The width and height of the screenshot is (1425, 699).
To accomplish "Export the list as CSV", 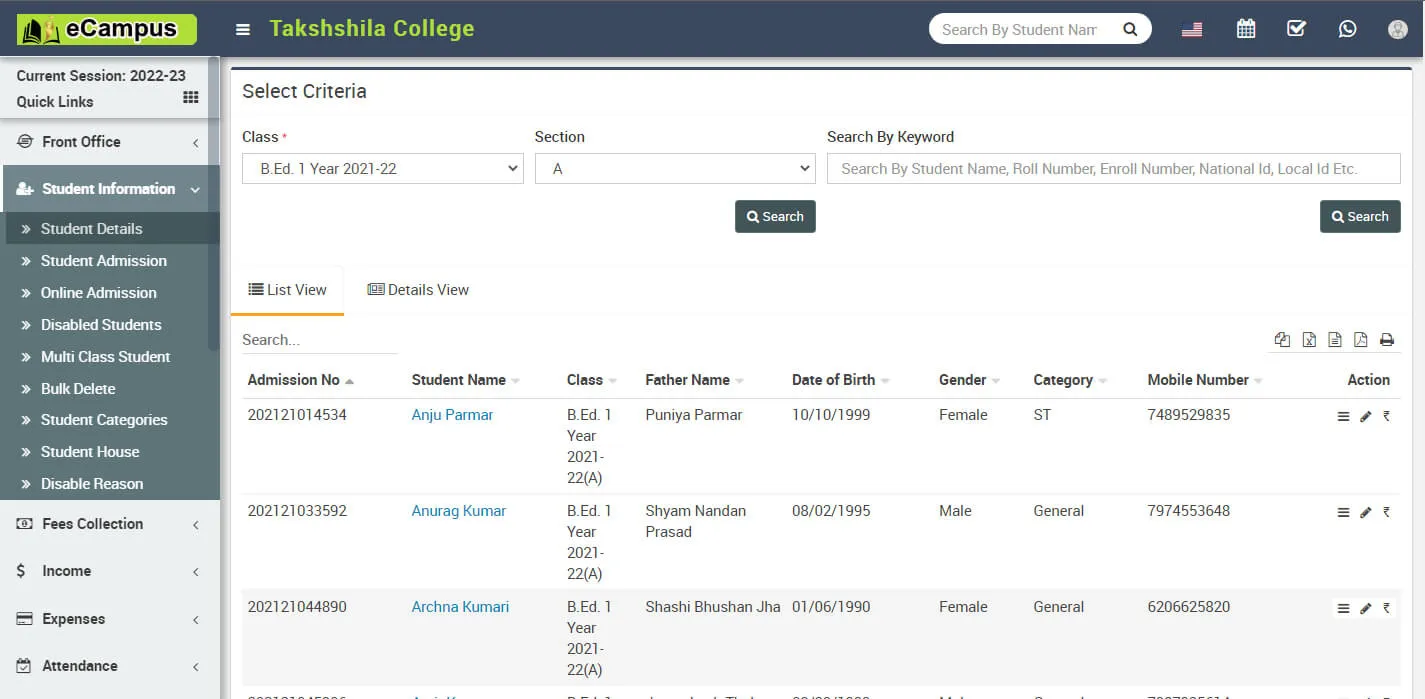I will (x=1333, y=340).
